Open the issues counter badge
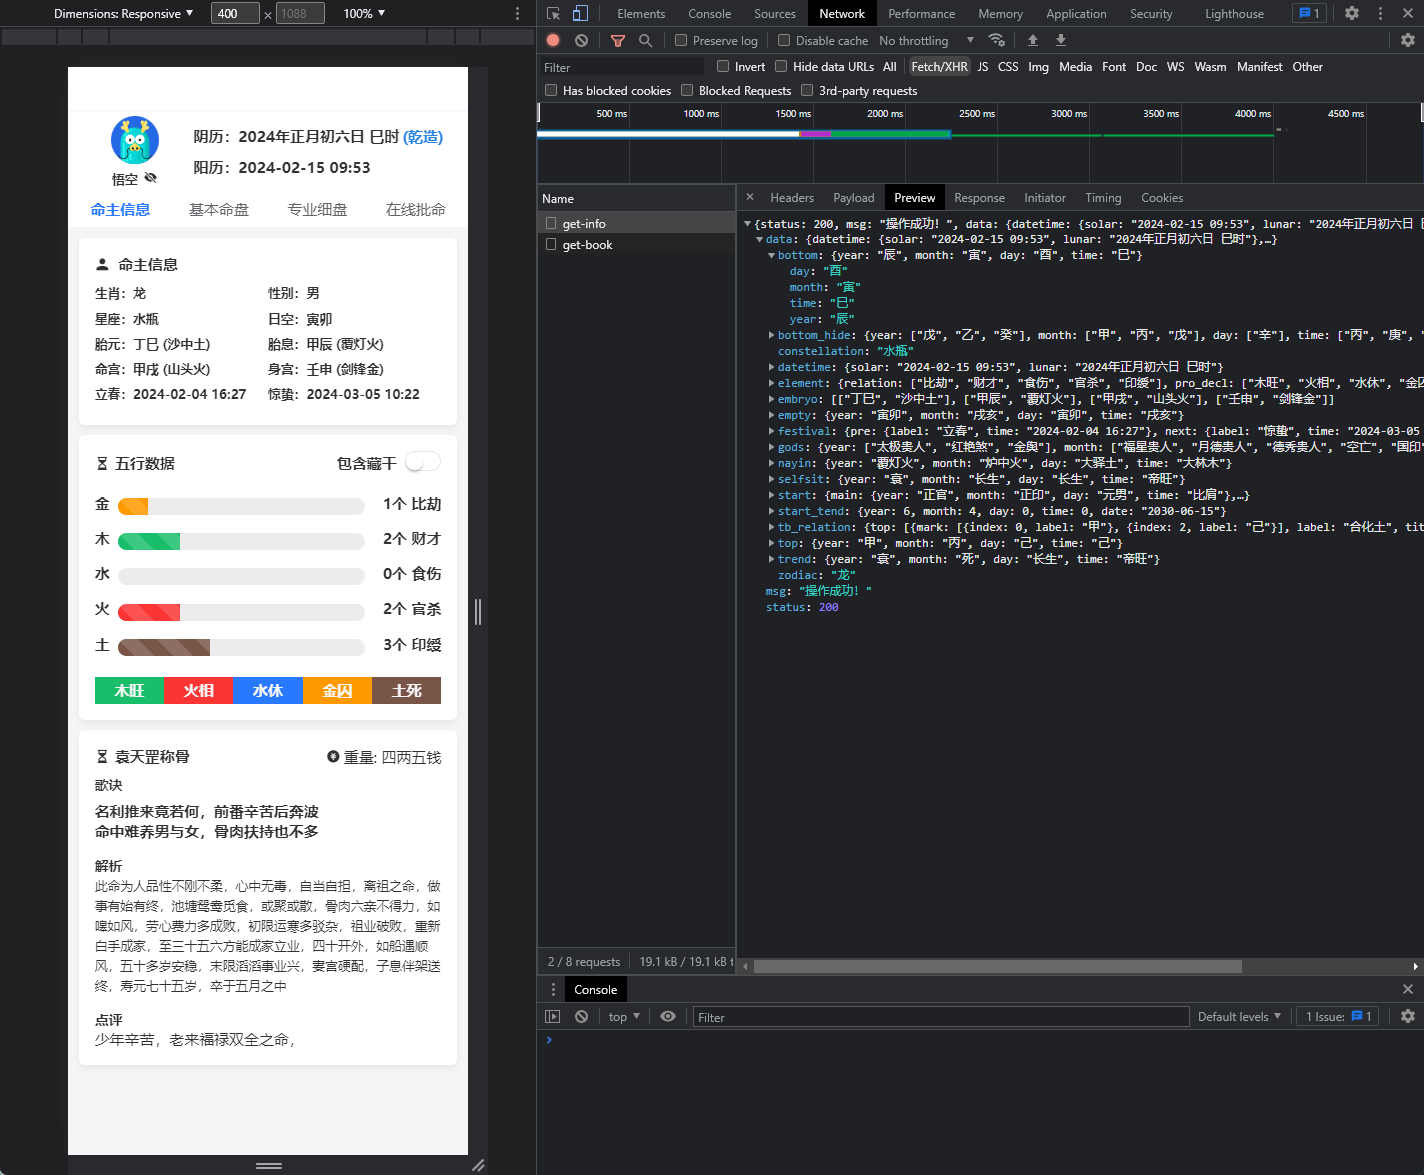Viewport: 1424px width, 1175px height. 1308,13
